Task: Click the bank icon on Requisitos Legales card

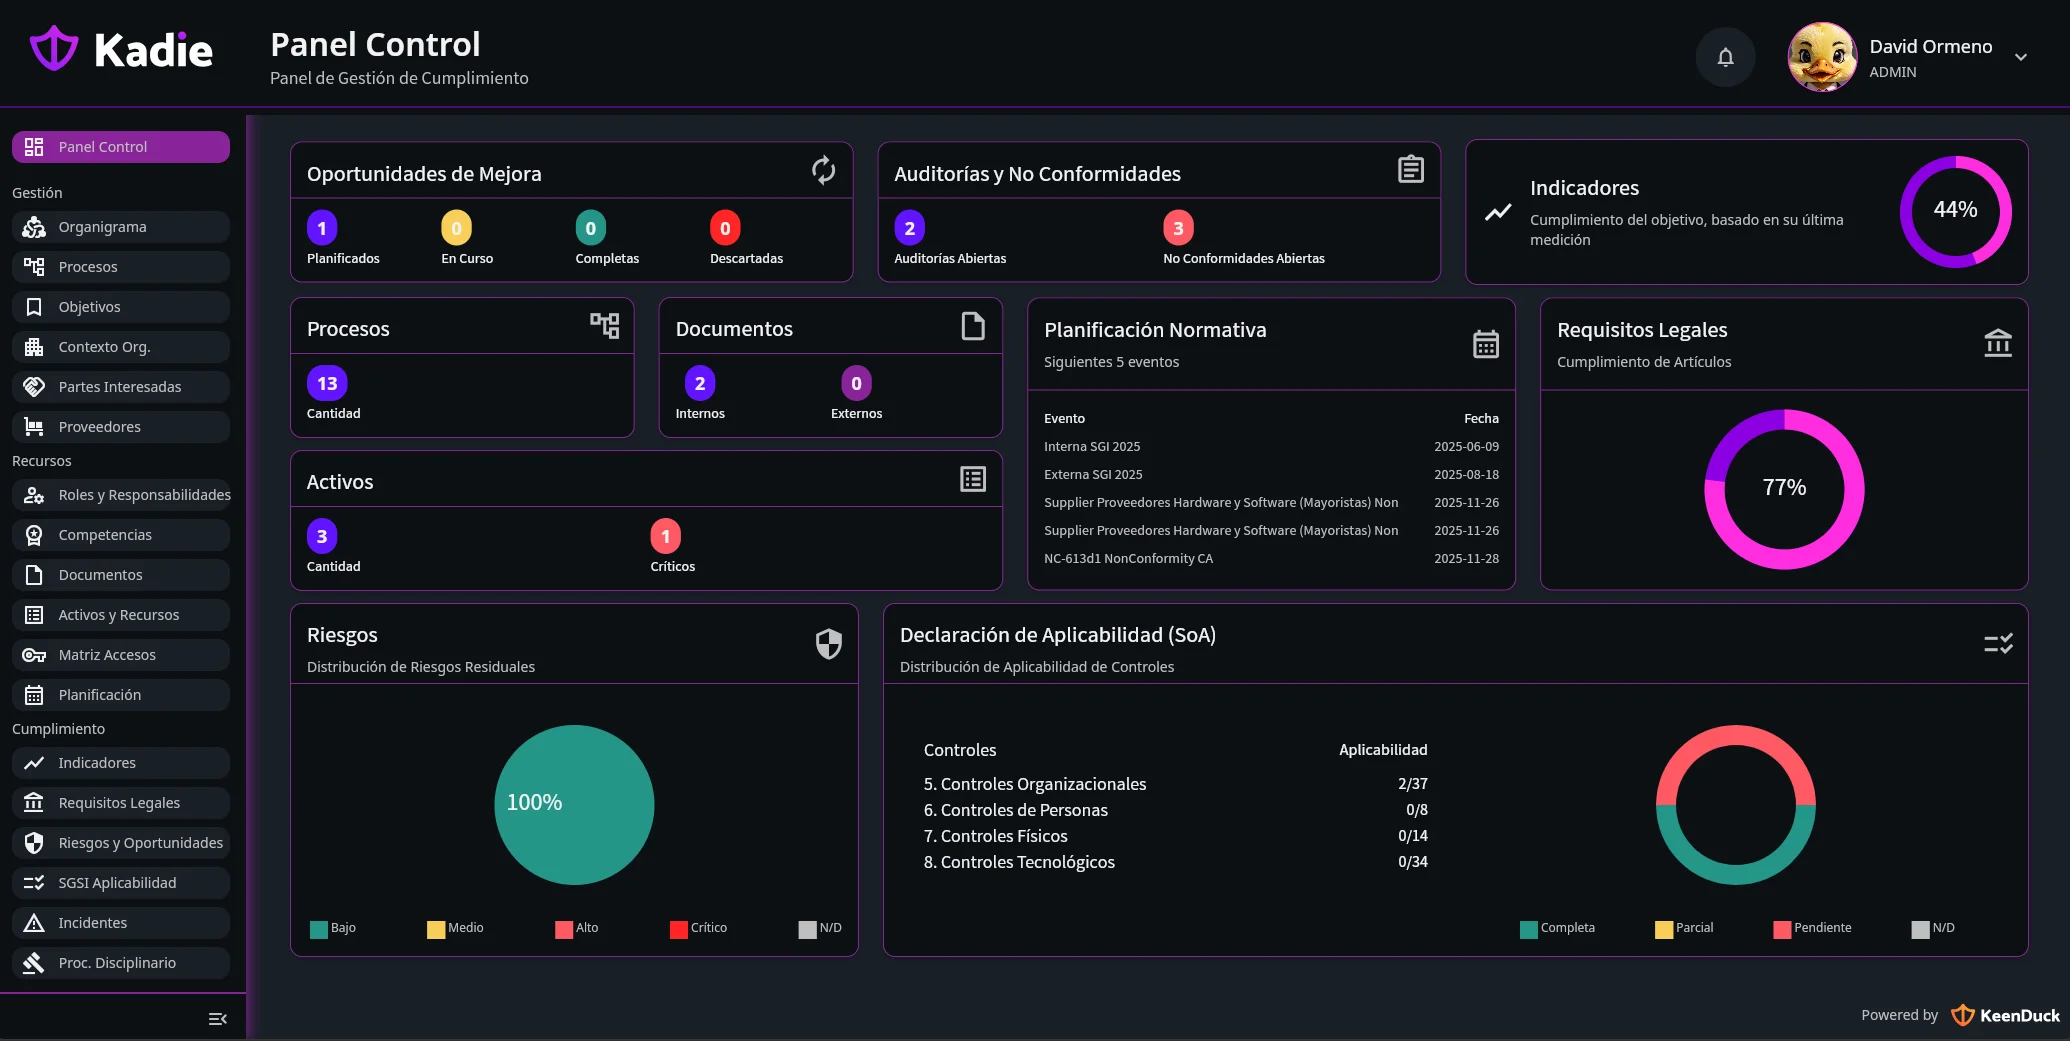Action: [1998, 343]
